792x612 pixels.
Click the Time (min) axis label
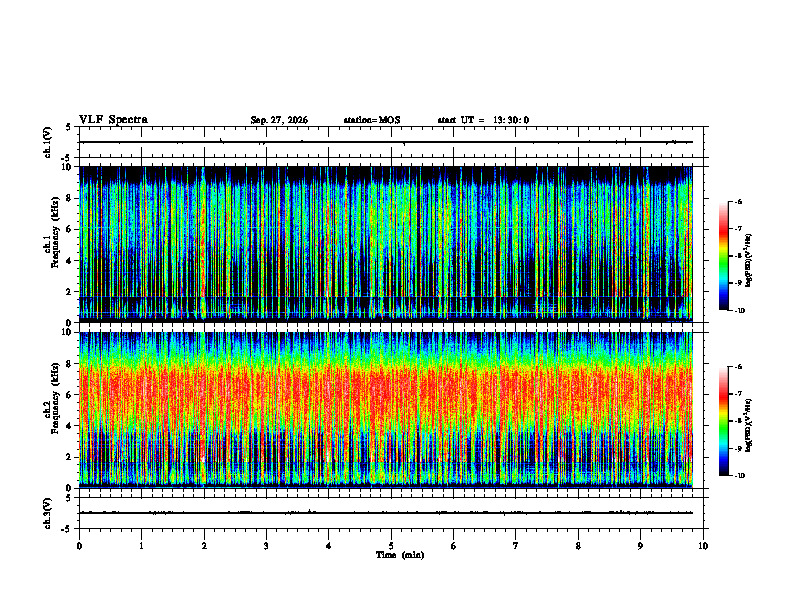tap(400, 555)
